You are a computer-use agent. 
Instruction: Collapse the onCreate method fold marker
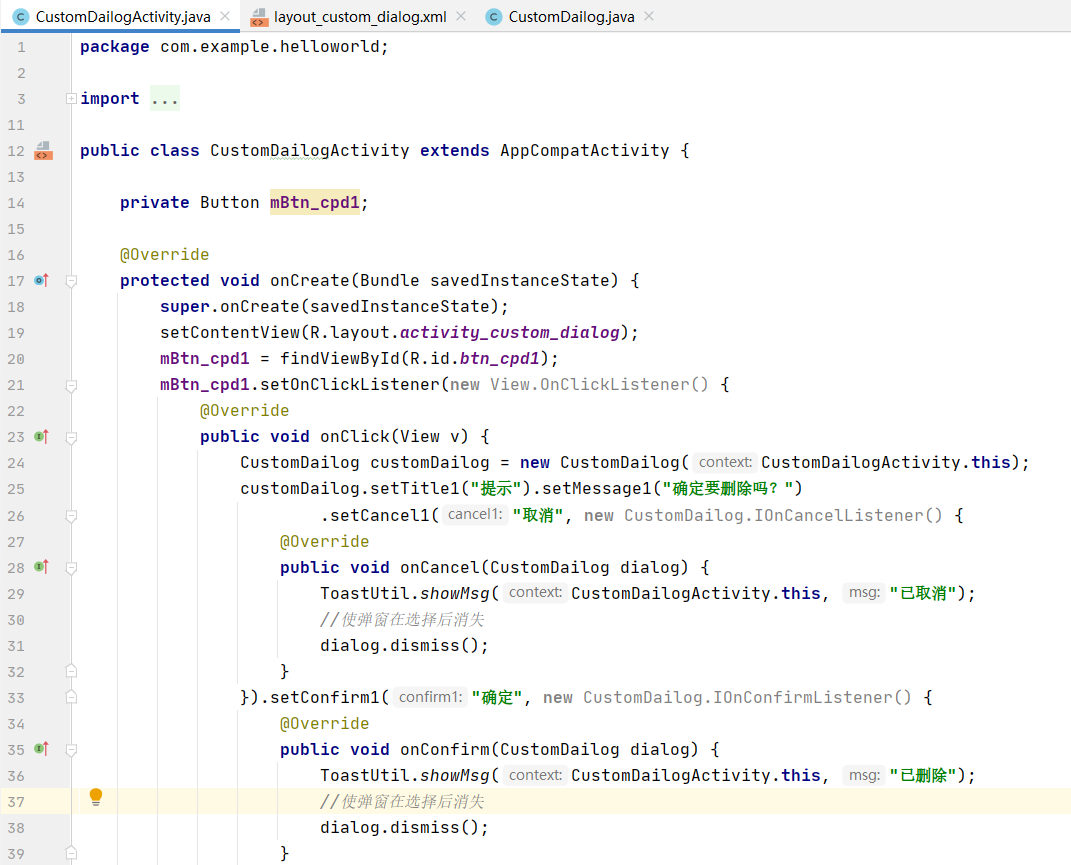[x=71, y=281]
